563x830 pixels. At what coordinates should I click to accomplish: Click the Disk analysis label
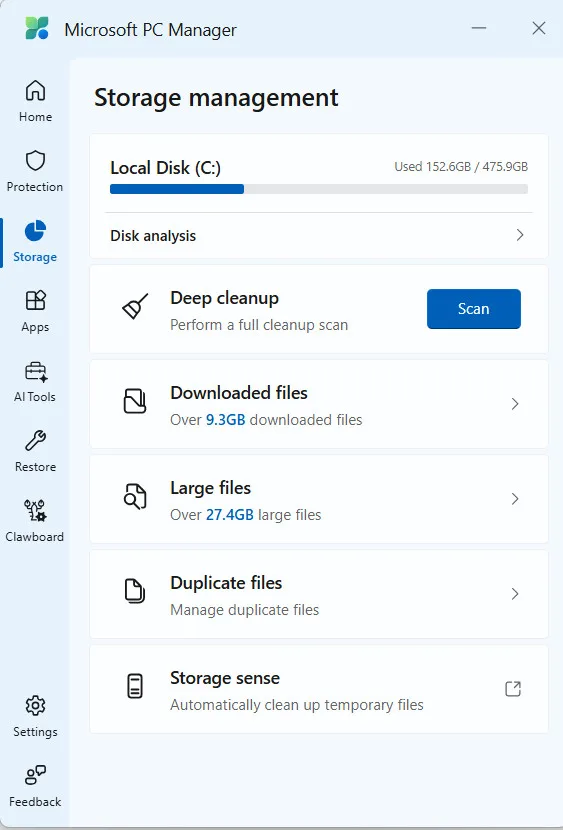click(153, 236)
